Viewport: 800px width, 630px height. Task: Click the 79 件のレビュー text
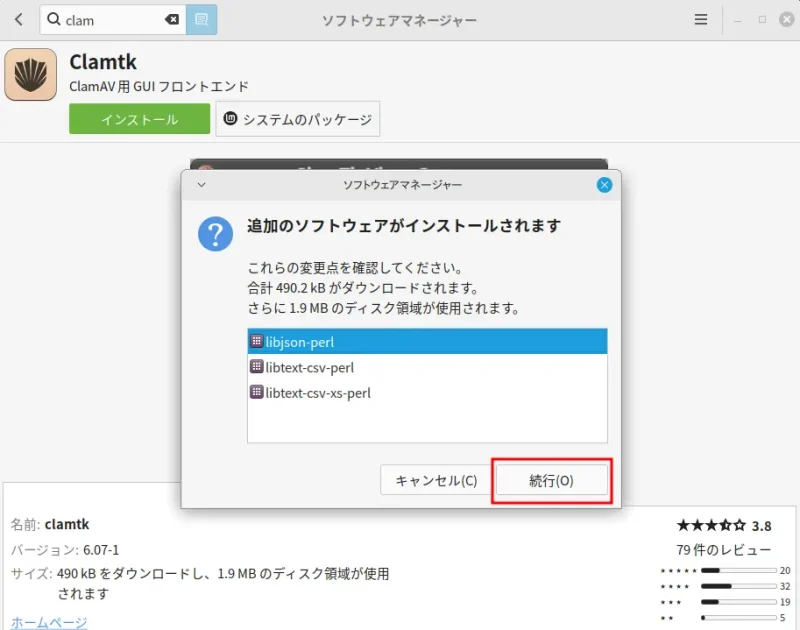[723, 550]
